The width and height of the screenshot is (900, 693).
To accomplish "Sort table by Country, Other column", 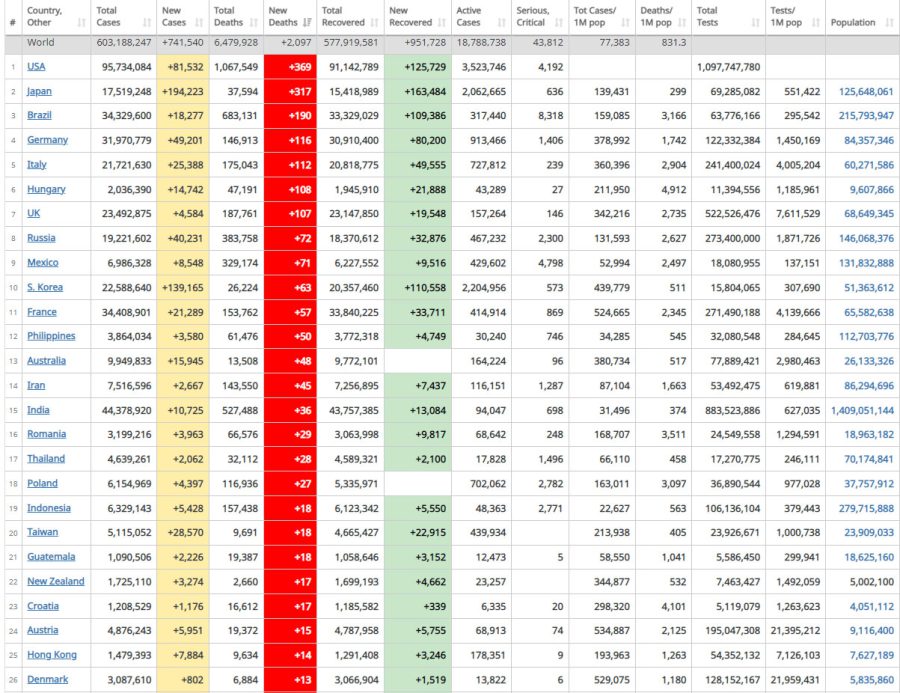I will coord(56,17).
